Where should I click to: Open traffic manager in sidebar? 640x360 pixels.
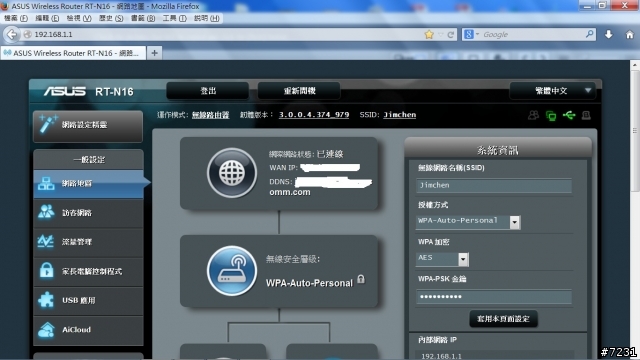coord(88,242)
